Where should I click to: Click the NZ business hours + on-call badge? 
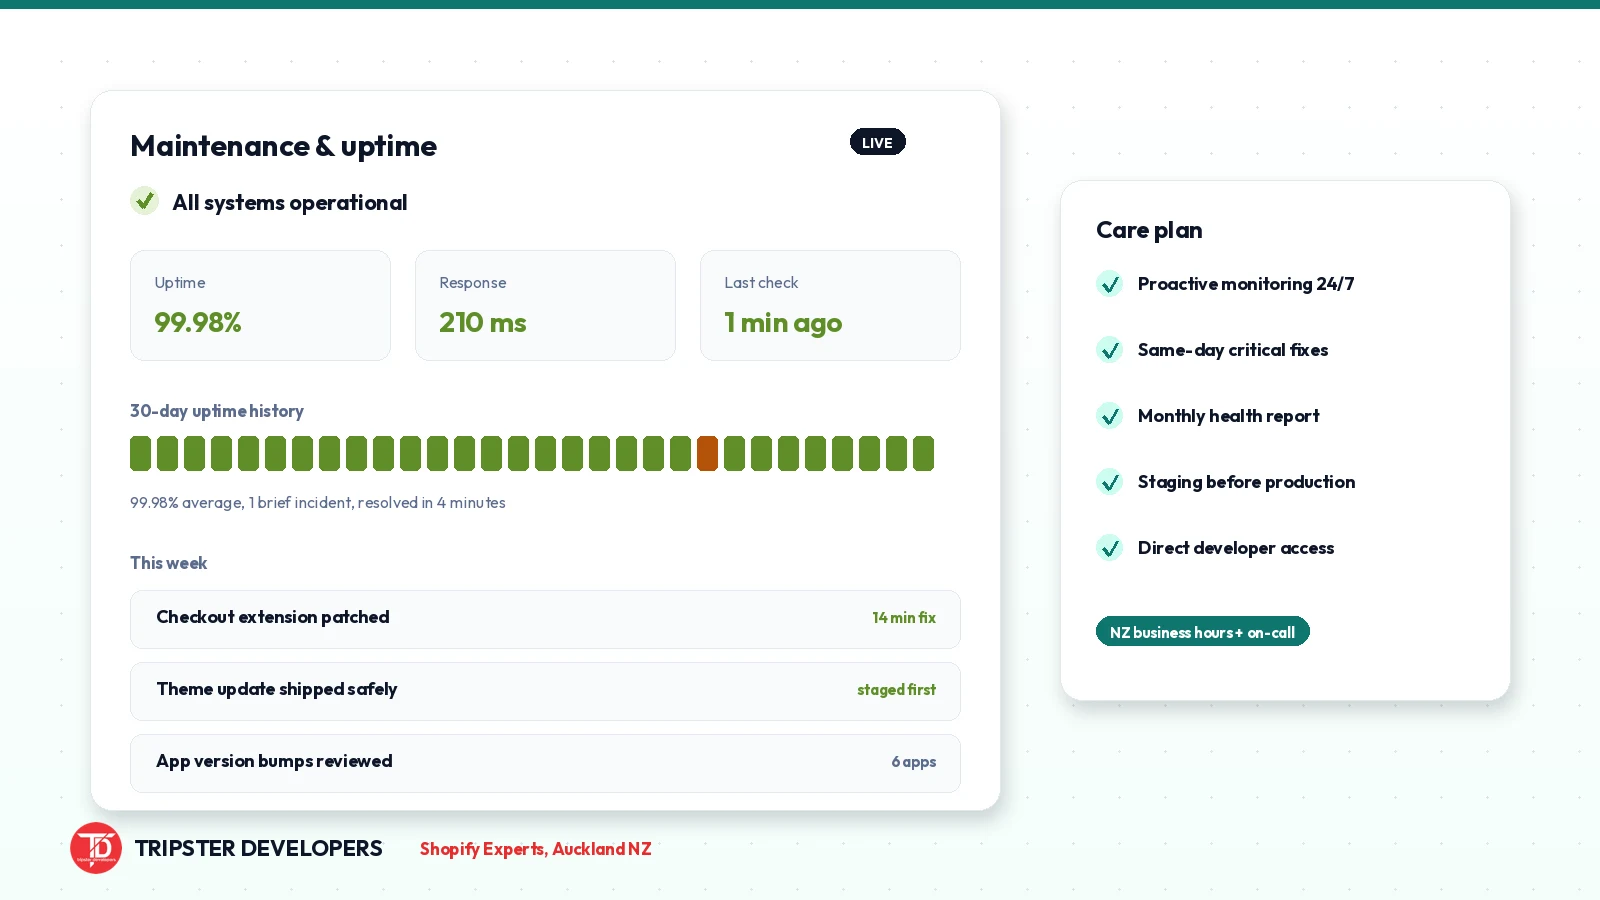1203,631
